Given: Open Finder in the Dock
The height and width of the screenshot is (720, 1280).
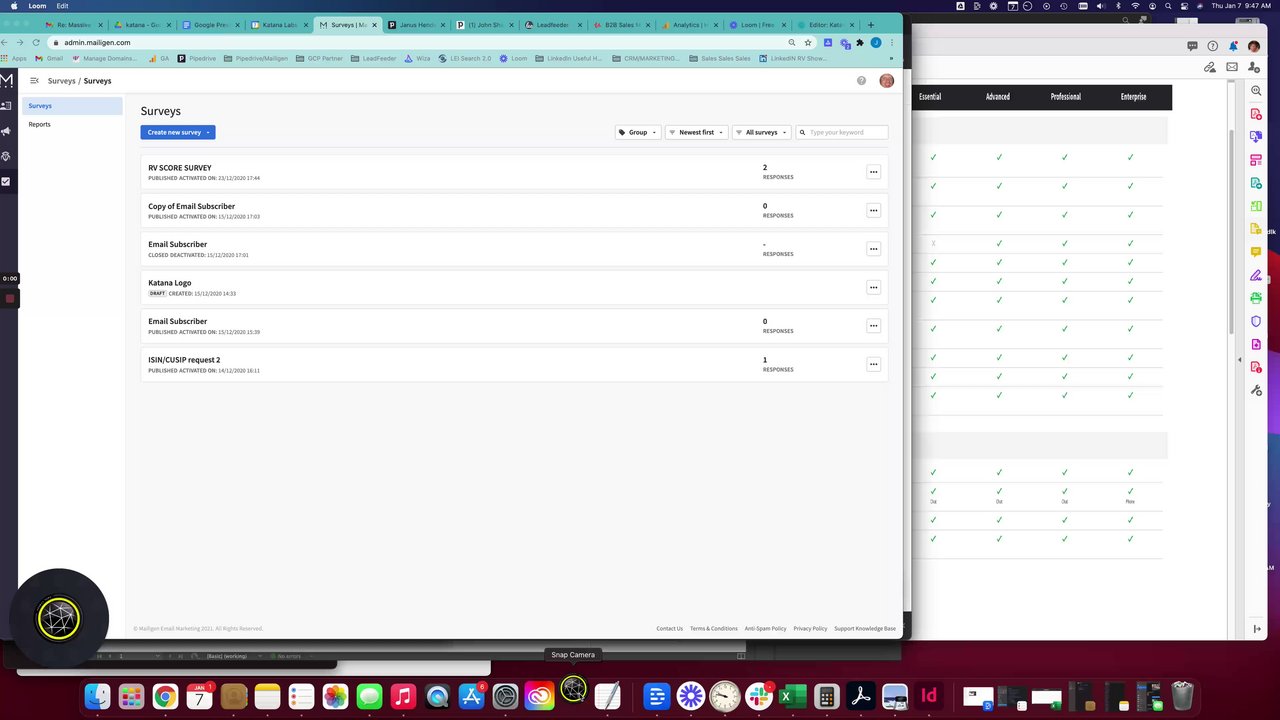Looking at the screenshot, I should tap(97, 696).
